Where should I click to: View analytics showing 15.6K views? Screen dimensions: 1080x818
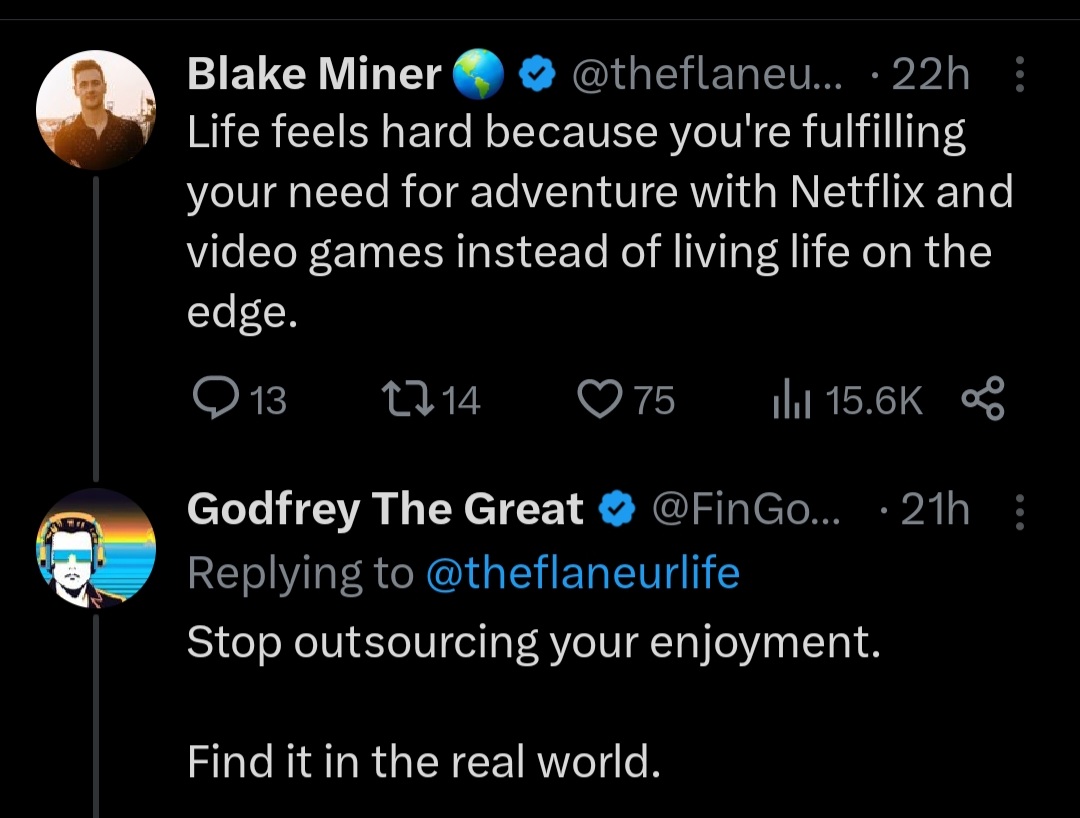click(x=788, y=400)
